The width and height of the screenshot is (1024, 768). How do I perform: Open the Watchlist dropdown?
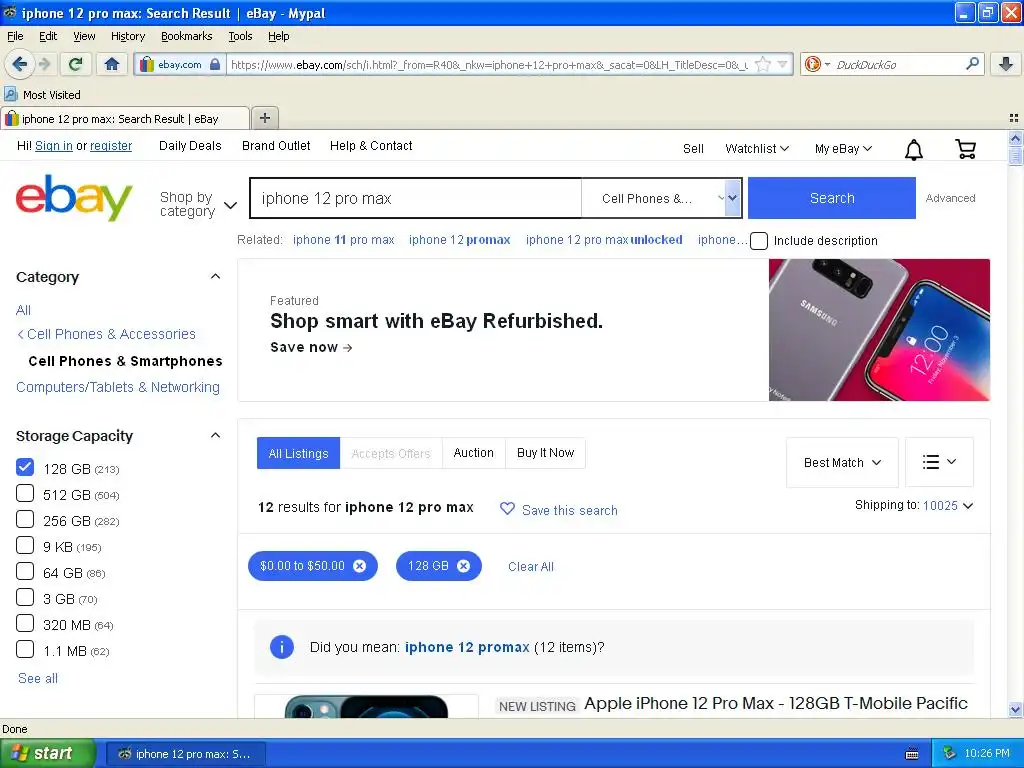tap(757, 149)
